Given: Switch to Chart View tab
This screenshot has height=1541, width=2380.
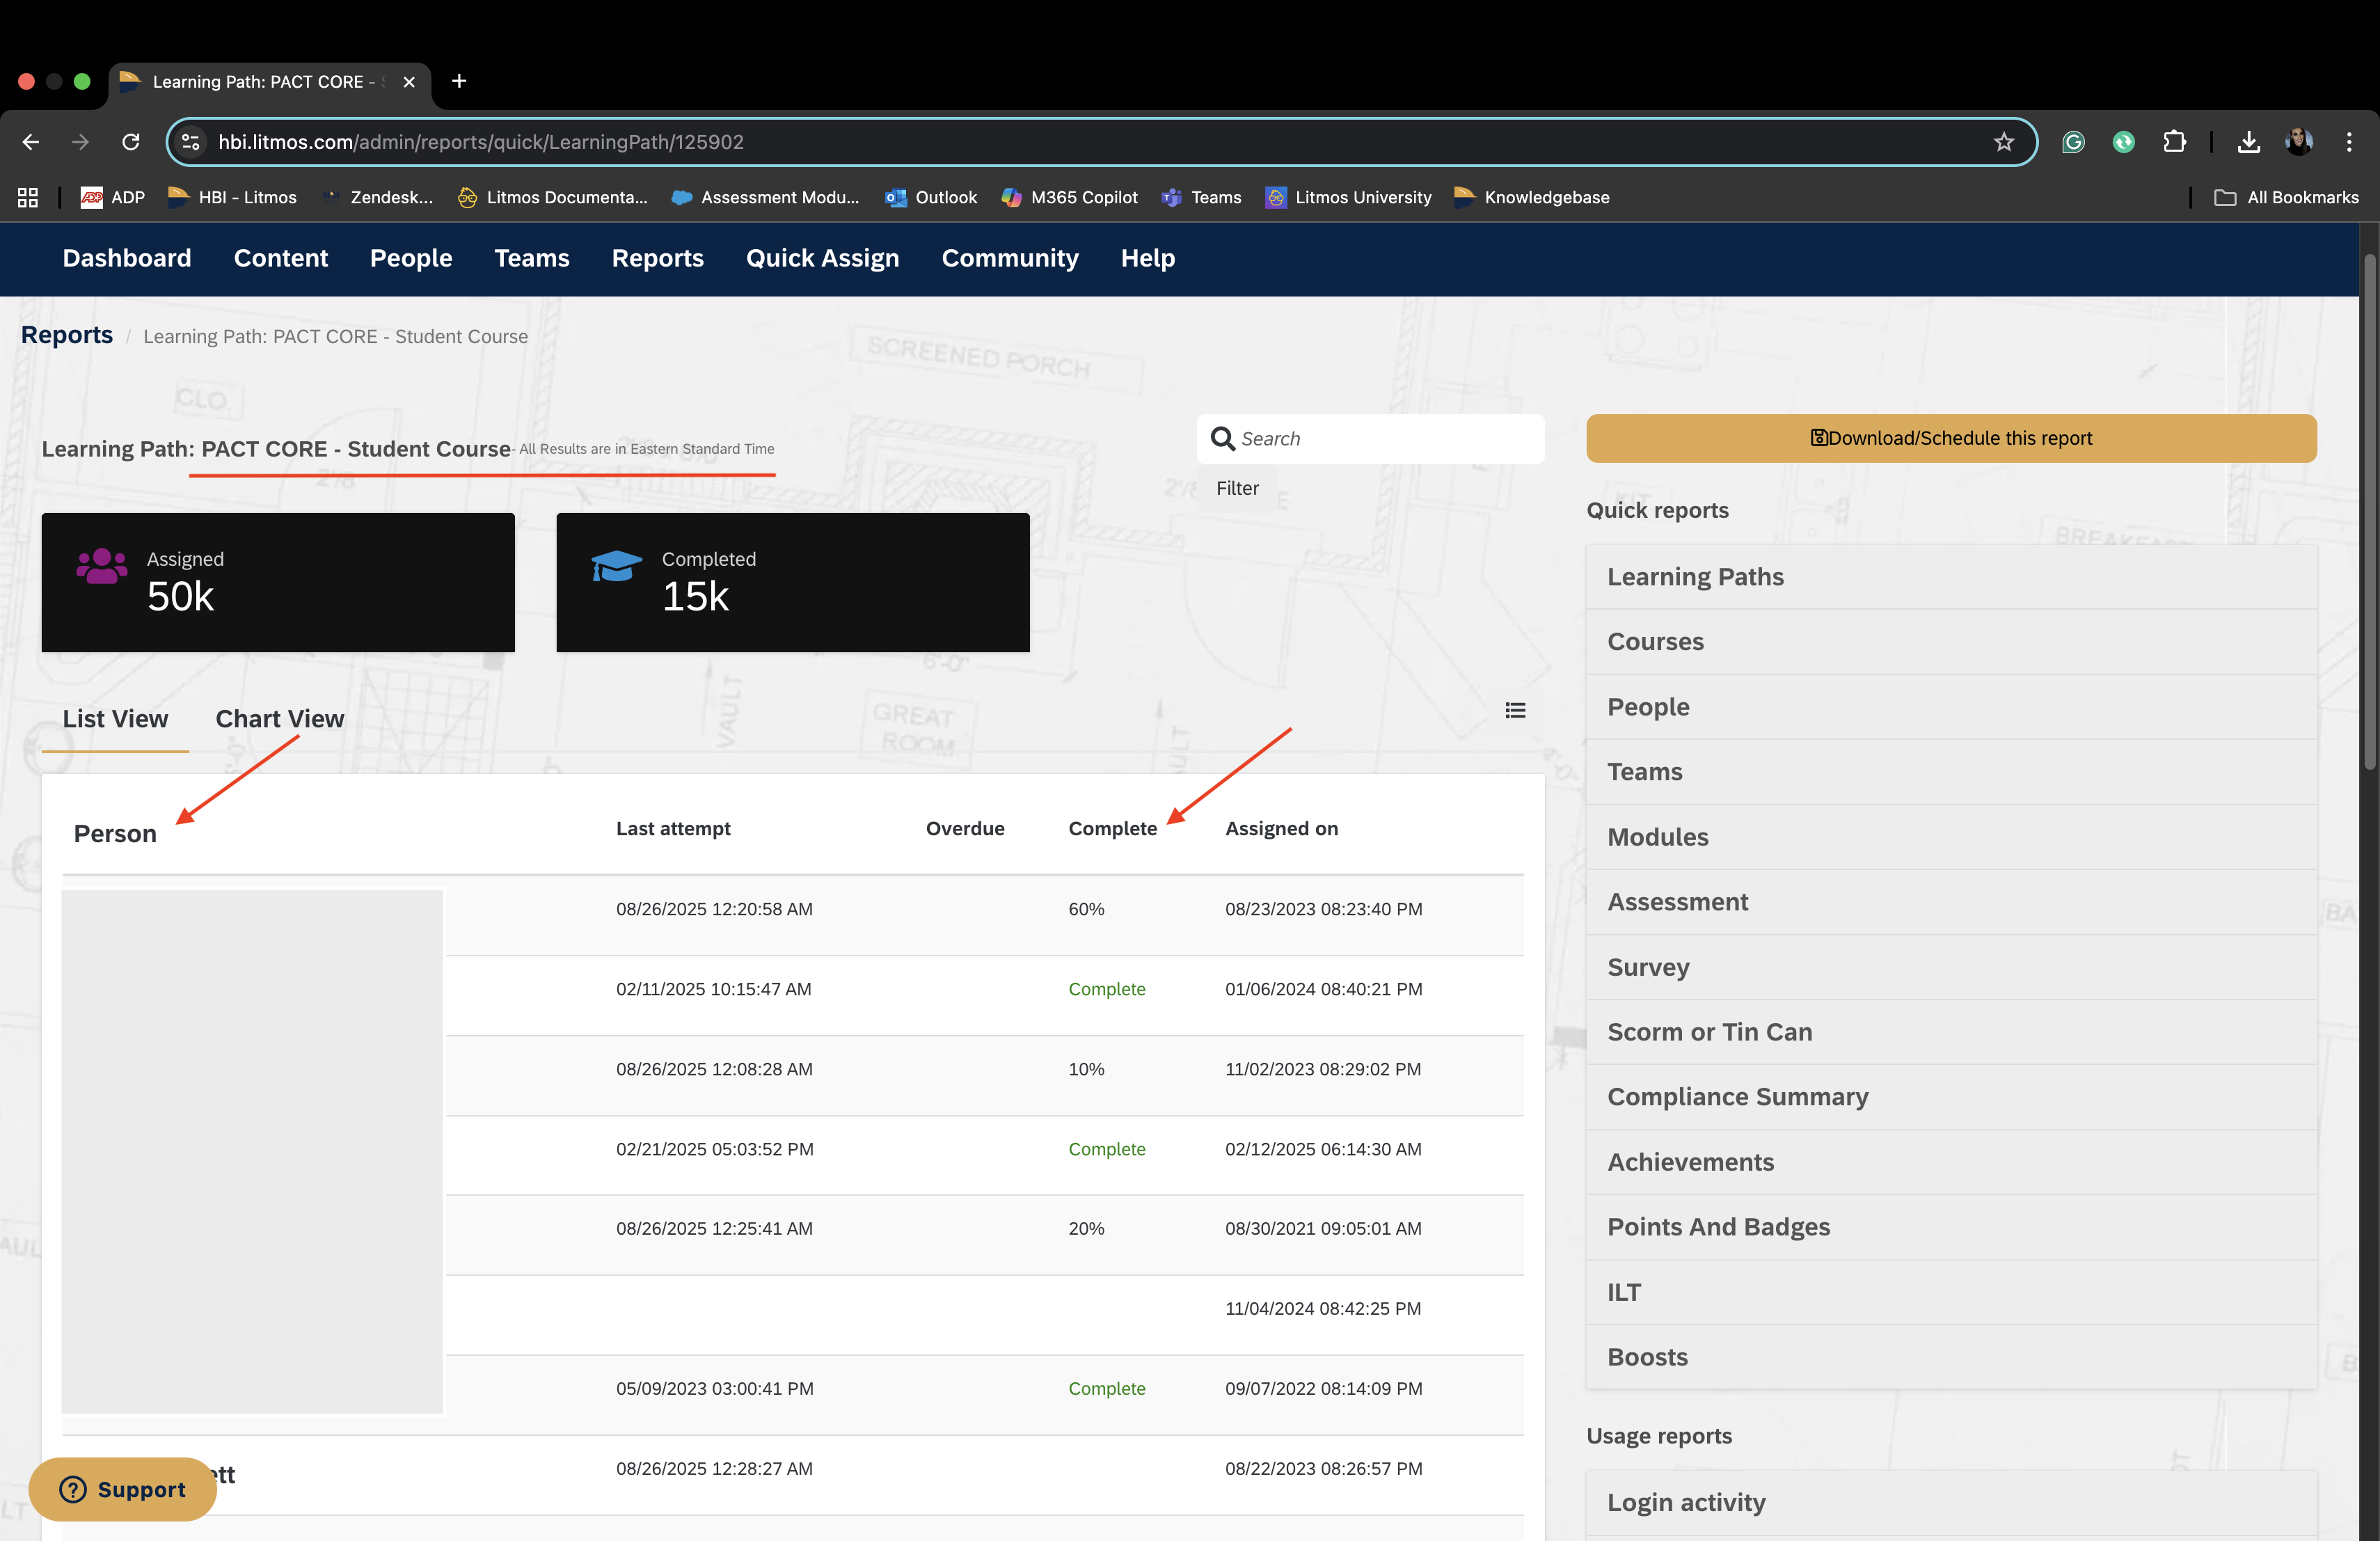Looking at the screenshot, I should pos(279,719).
